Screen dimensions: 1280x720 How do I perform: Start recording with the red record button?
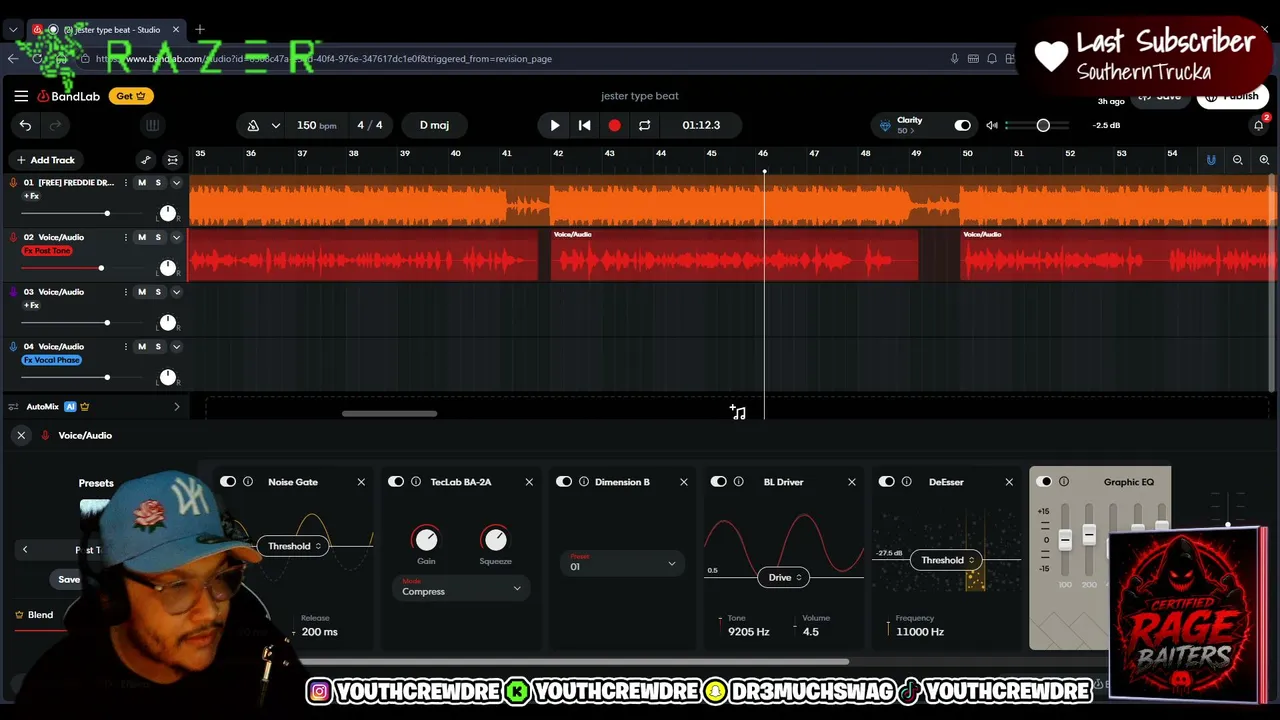tap(614, 125)
